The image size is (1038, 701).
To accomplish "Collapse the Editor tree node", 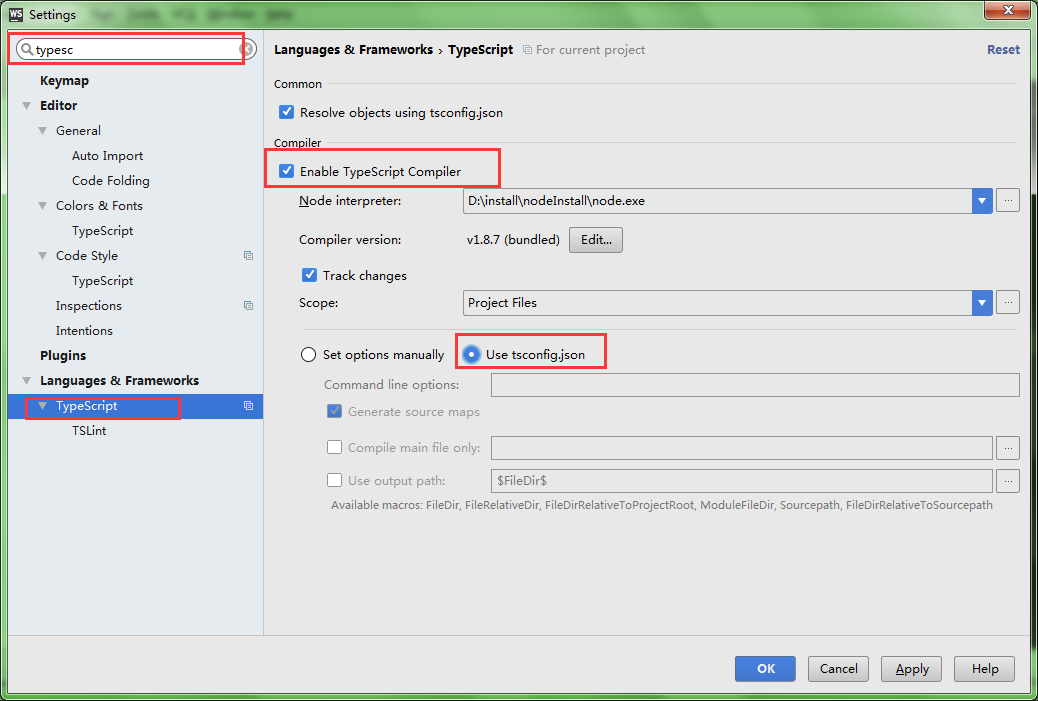I will tap(26, 105).
